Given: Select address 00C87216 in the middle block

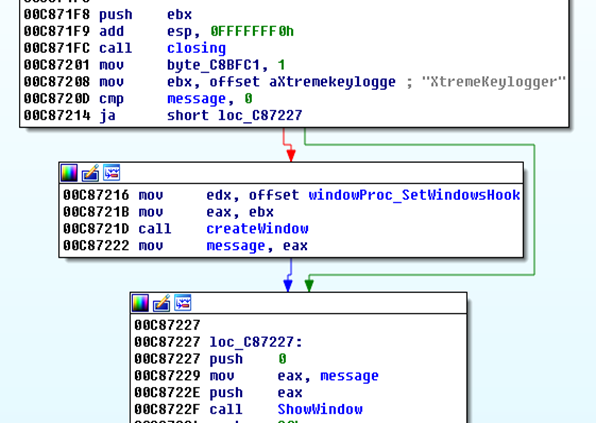Looking at the screenshot, I should point(96,195).
